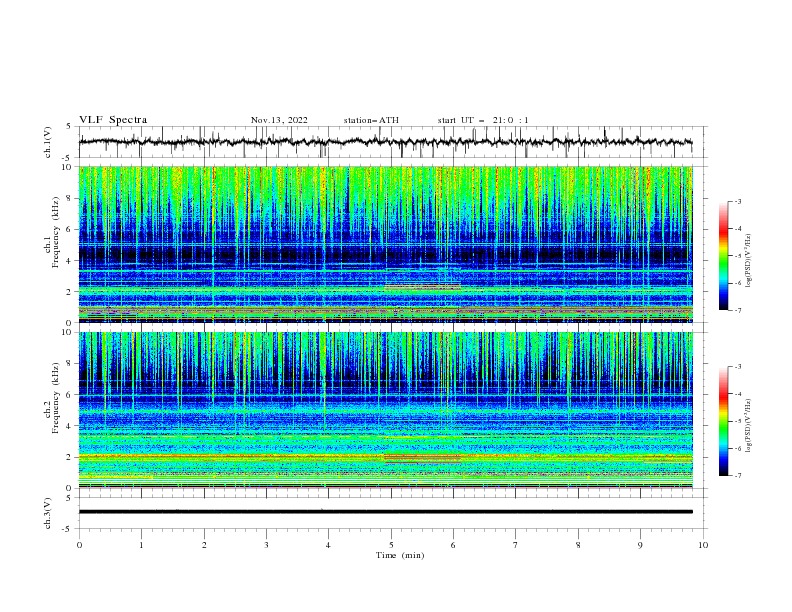
Task: Click the "Time (min)" axis title
Action: 400,555
